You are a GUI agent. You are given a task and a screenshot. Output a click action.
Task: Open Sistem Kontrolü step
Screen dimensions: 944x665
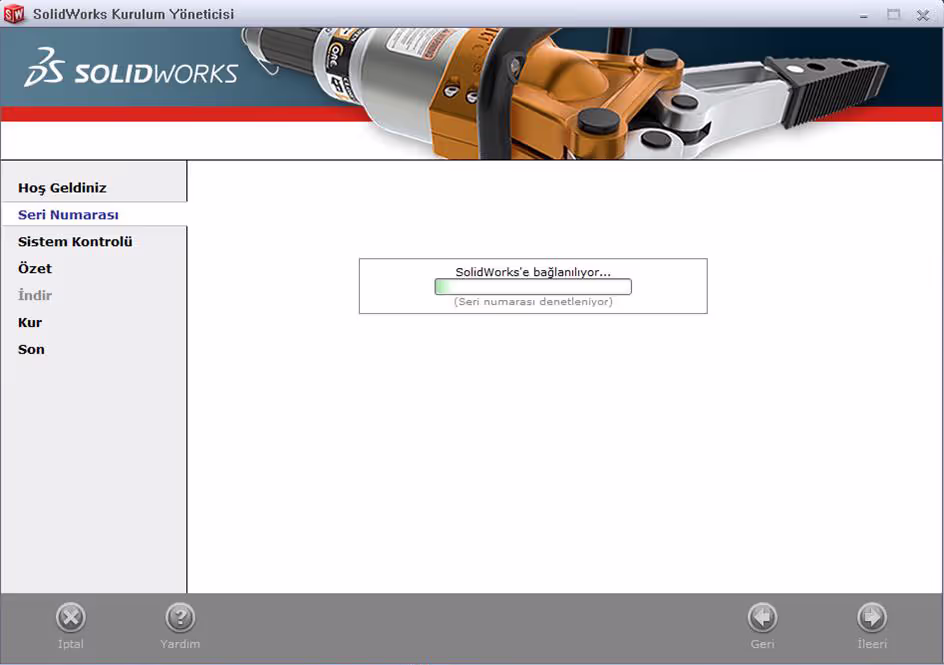tap(75, 241)
